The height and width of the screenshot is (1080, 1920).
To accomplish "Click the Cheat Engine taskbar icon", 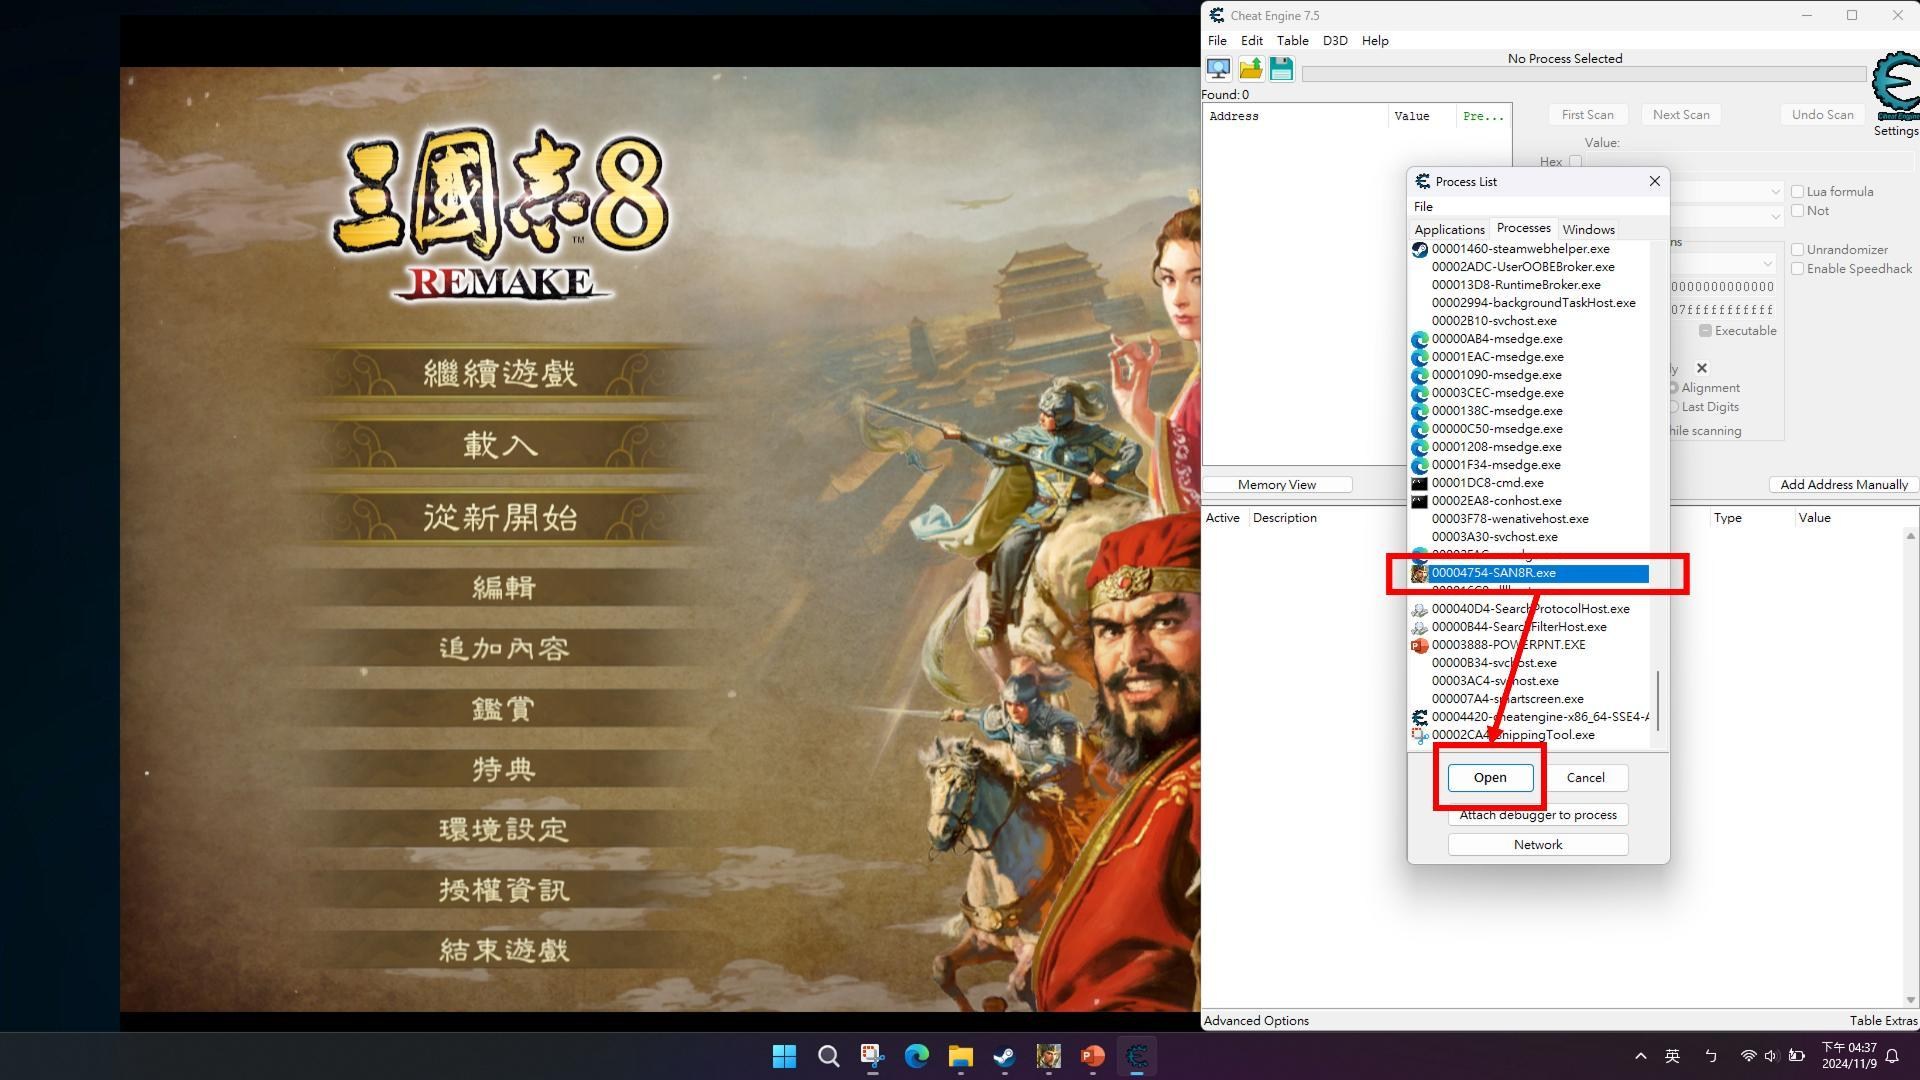I will 1136,1056.
